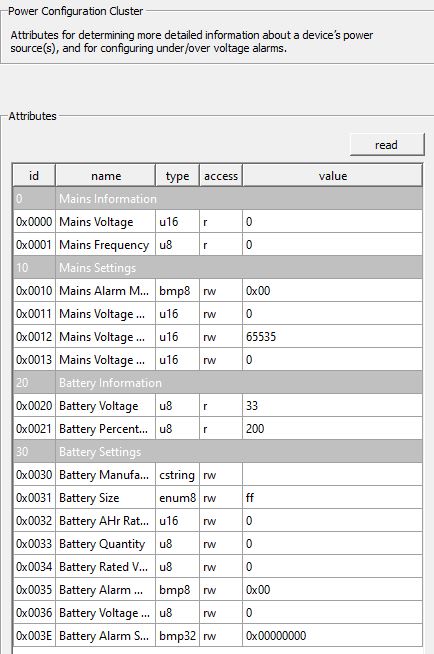Click the access column header
Viewport: 434px width, 654px height.
221,176
